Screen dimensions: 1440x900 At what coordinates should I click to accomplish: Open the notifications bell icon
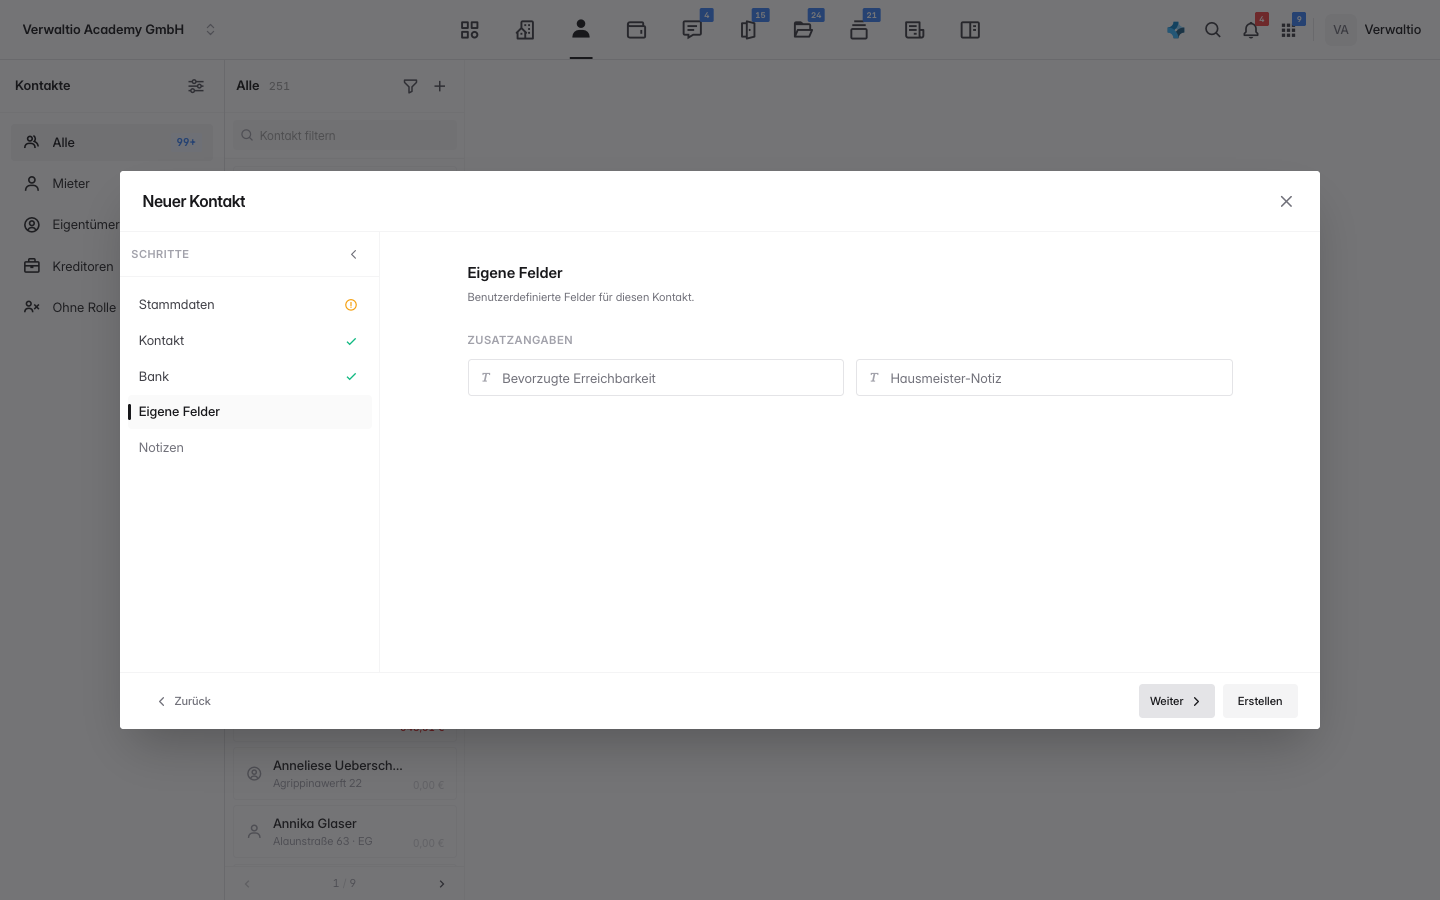(1251, 30)
